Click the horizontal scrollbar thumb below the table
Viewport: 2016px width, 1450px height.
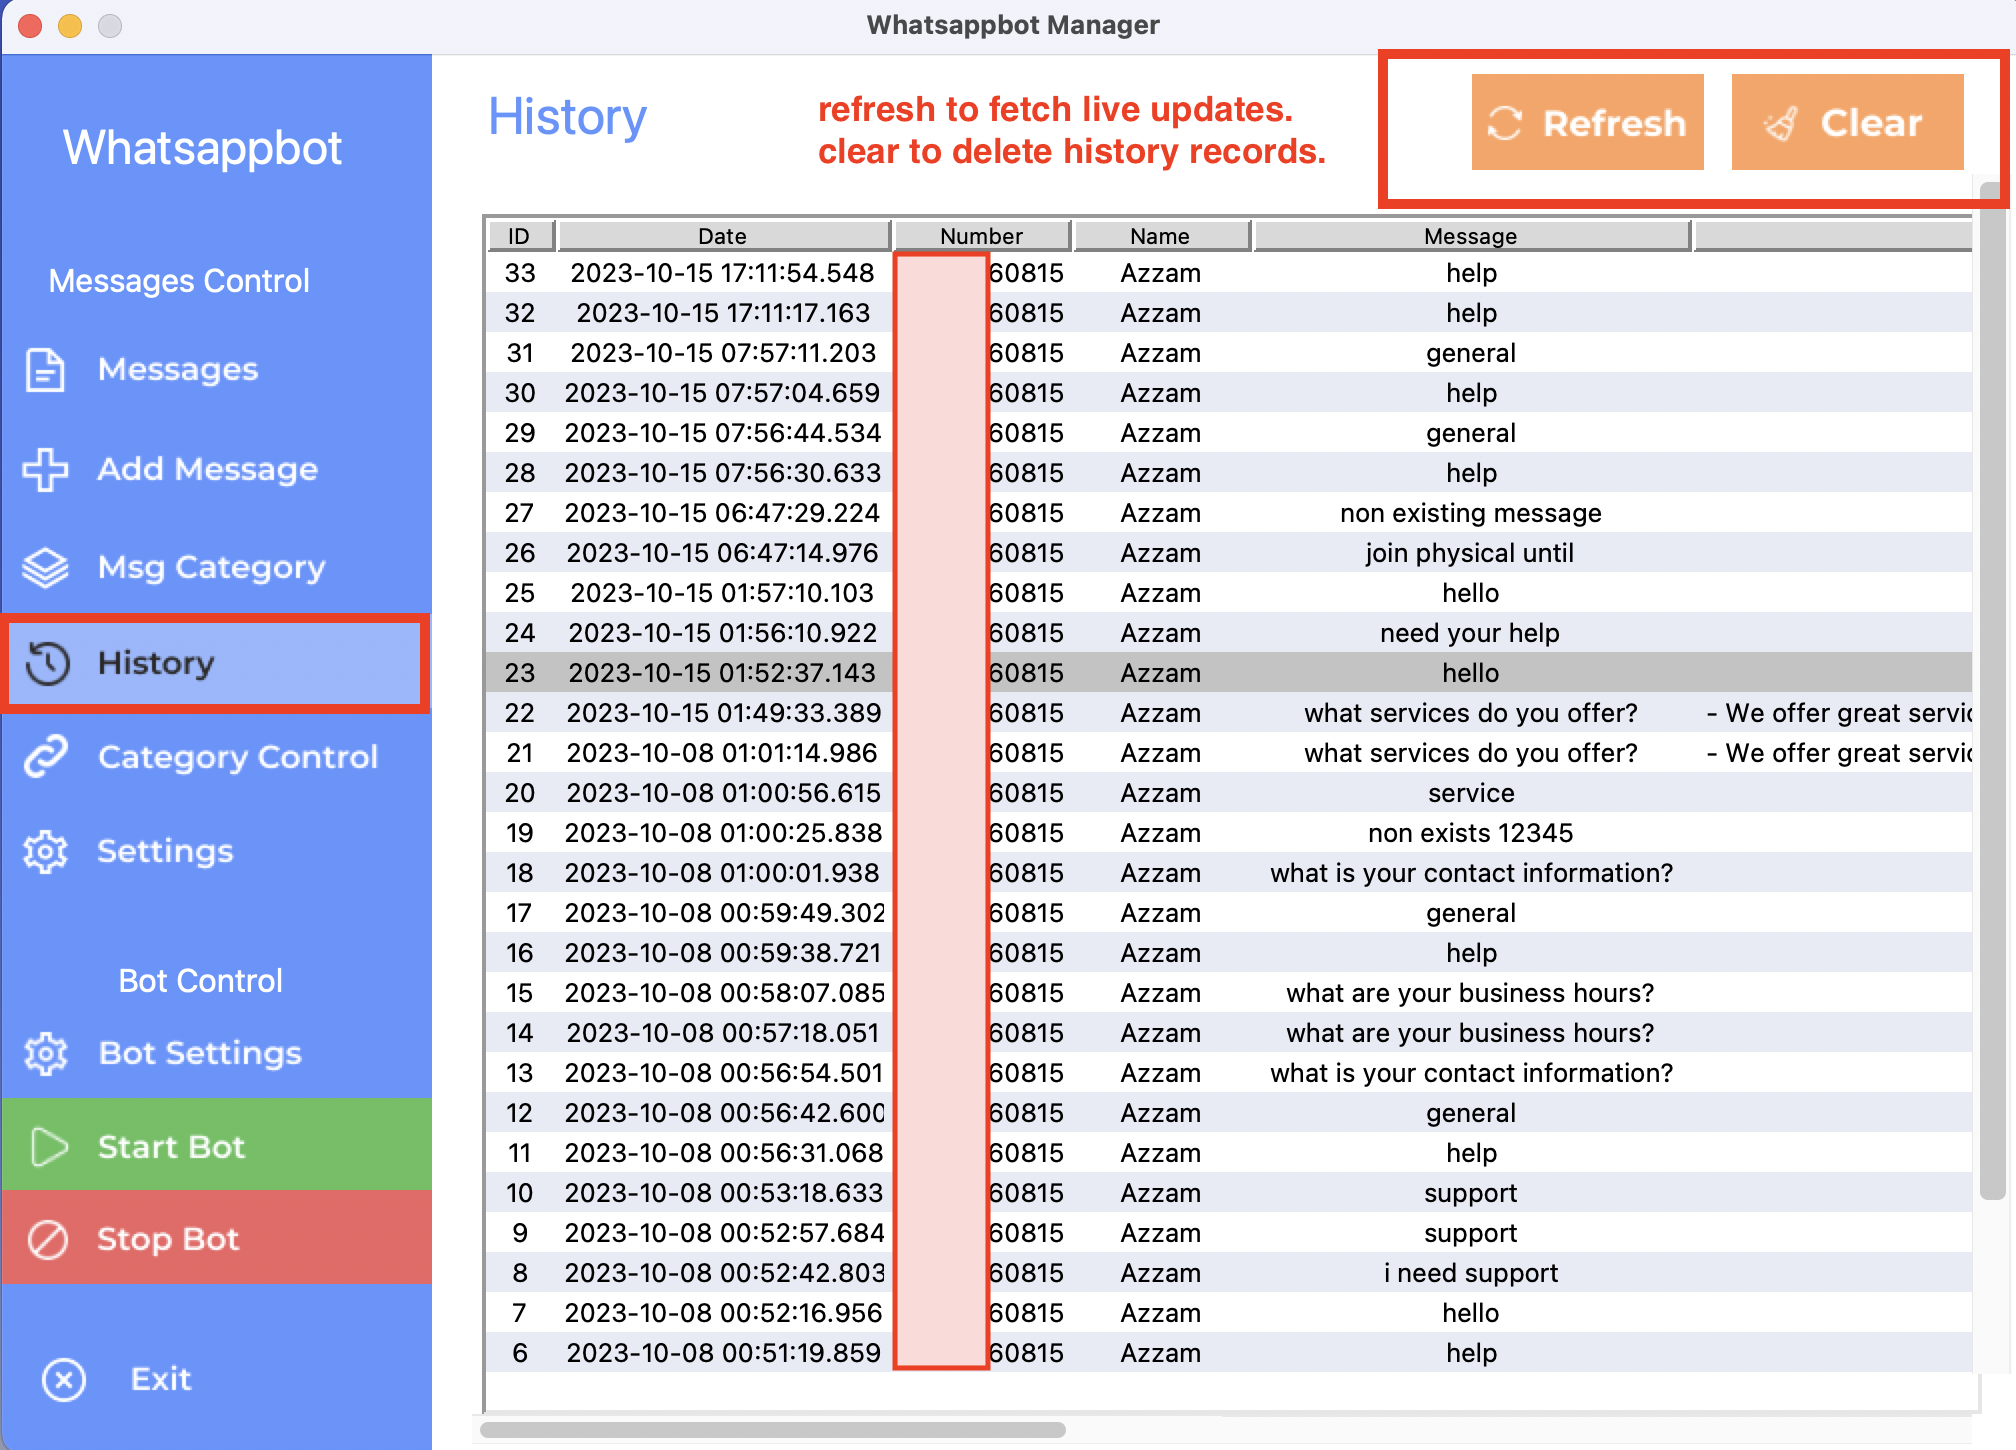click(773, 1430)
